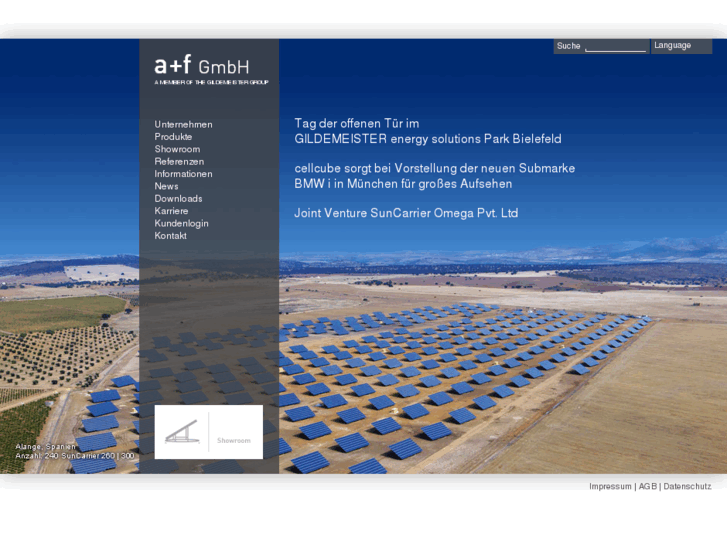Open the Kontakt page

coord(170,236)
